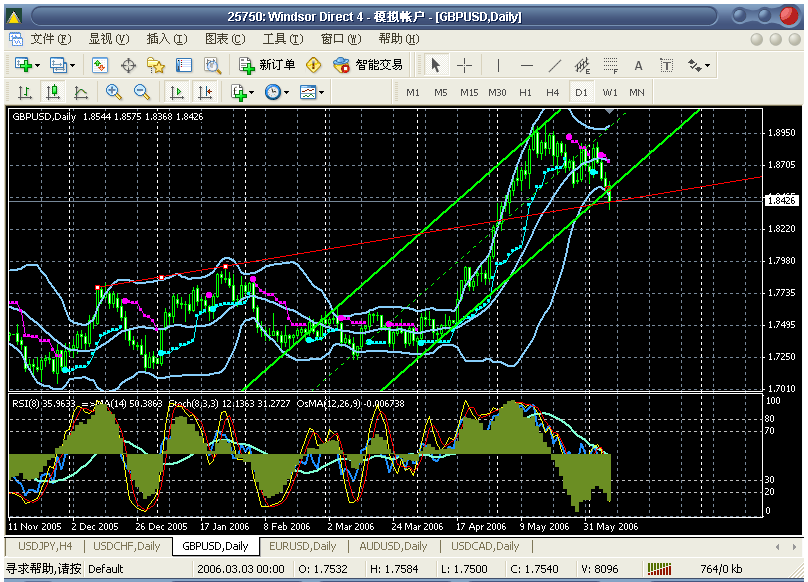Open the 图表(C) menu
The width and height of the screenshot is (808, 582).
224,39
